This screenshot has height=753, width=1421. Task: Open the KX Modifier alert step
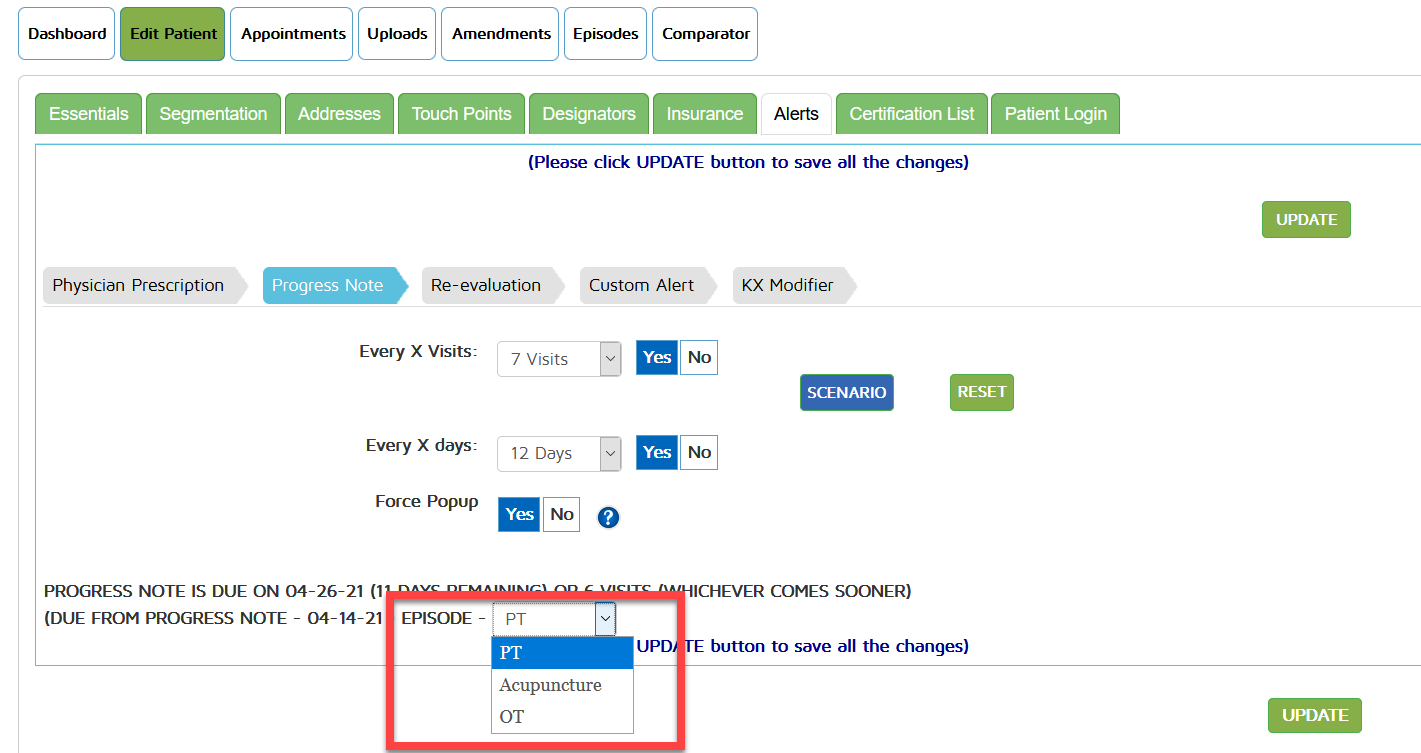pos(787,285)
